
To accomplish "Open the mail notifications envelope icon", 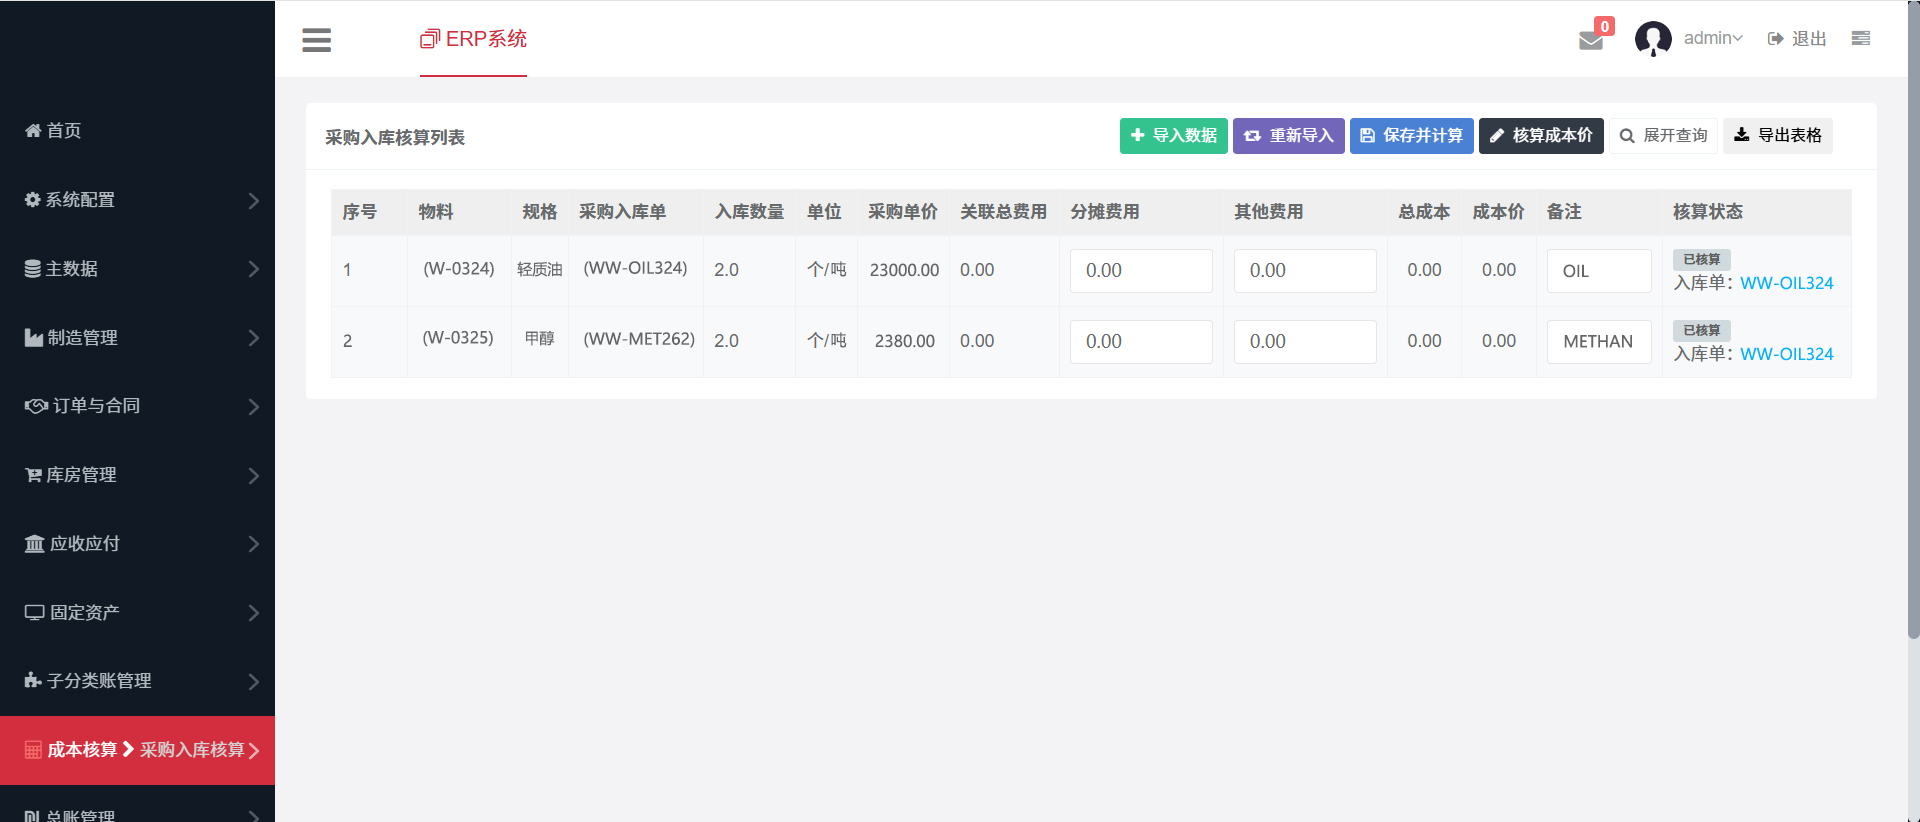I will [1590, 40].
